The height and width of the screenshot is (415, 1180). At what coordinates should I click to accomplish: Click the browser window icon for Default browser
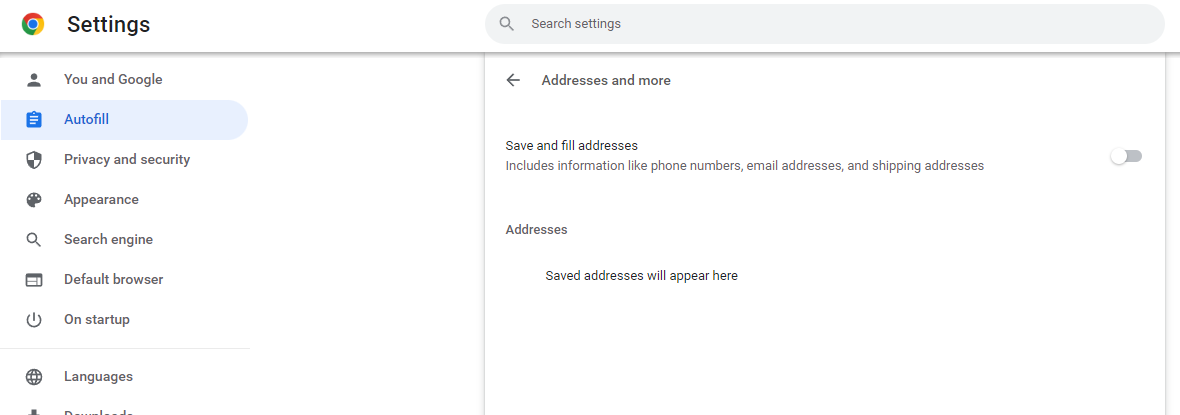click(x=34, y=280)
